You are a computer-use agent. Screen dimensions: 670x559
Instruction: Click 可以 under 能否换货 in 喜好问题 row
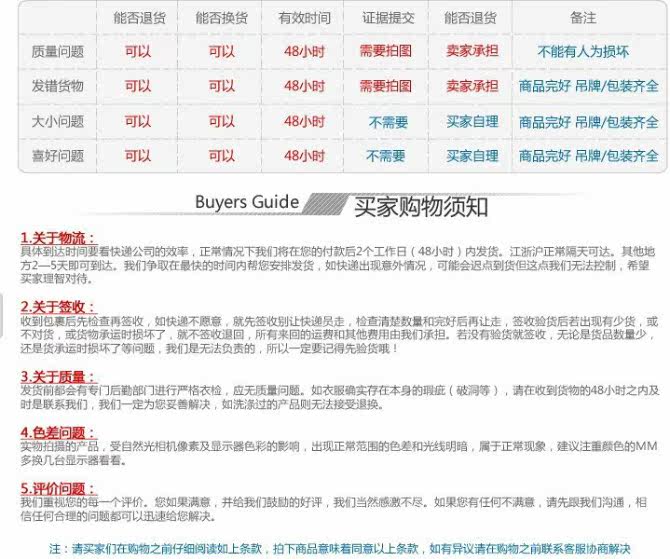pos(221,156)
